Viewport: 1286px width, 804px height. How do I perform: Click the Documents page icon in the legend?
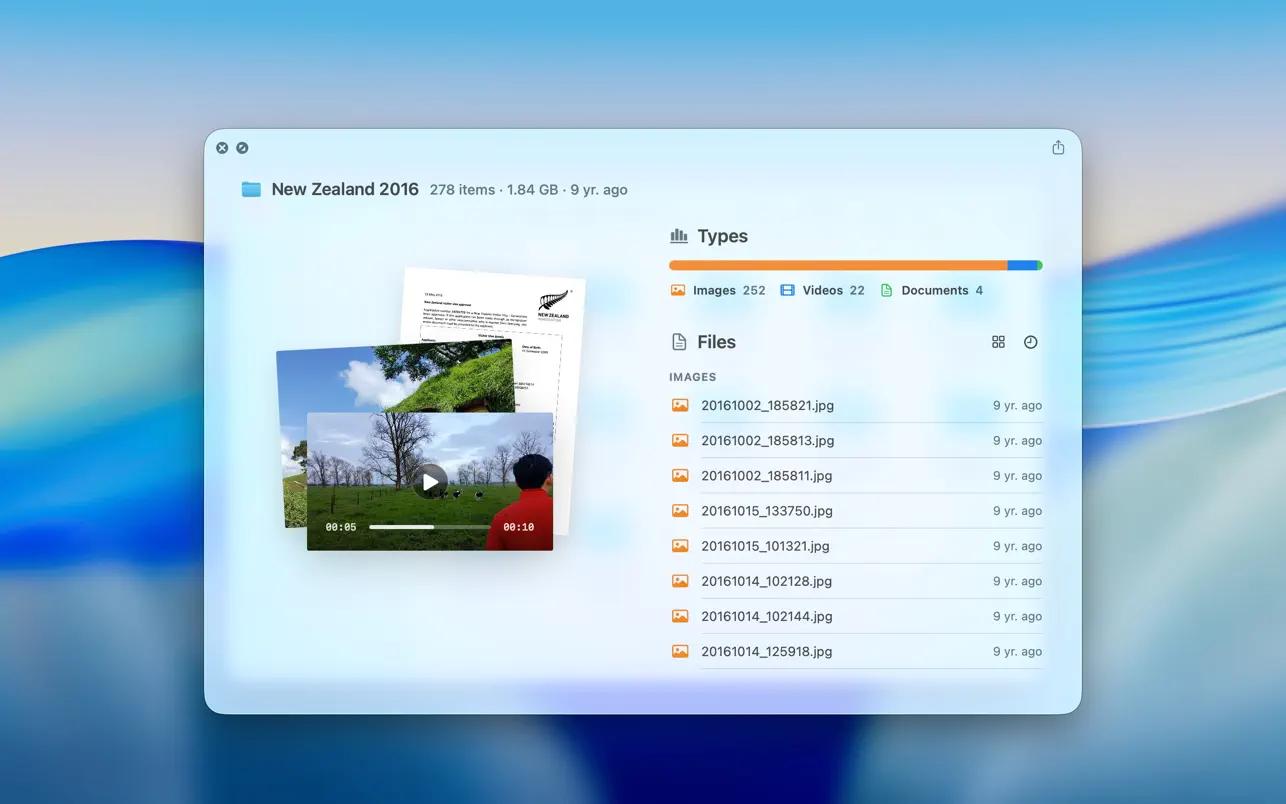886,290
